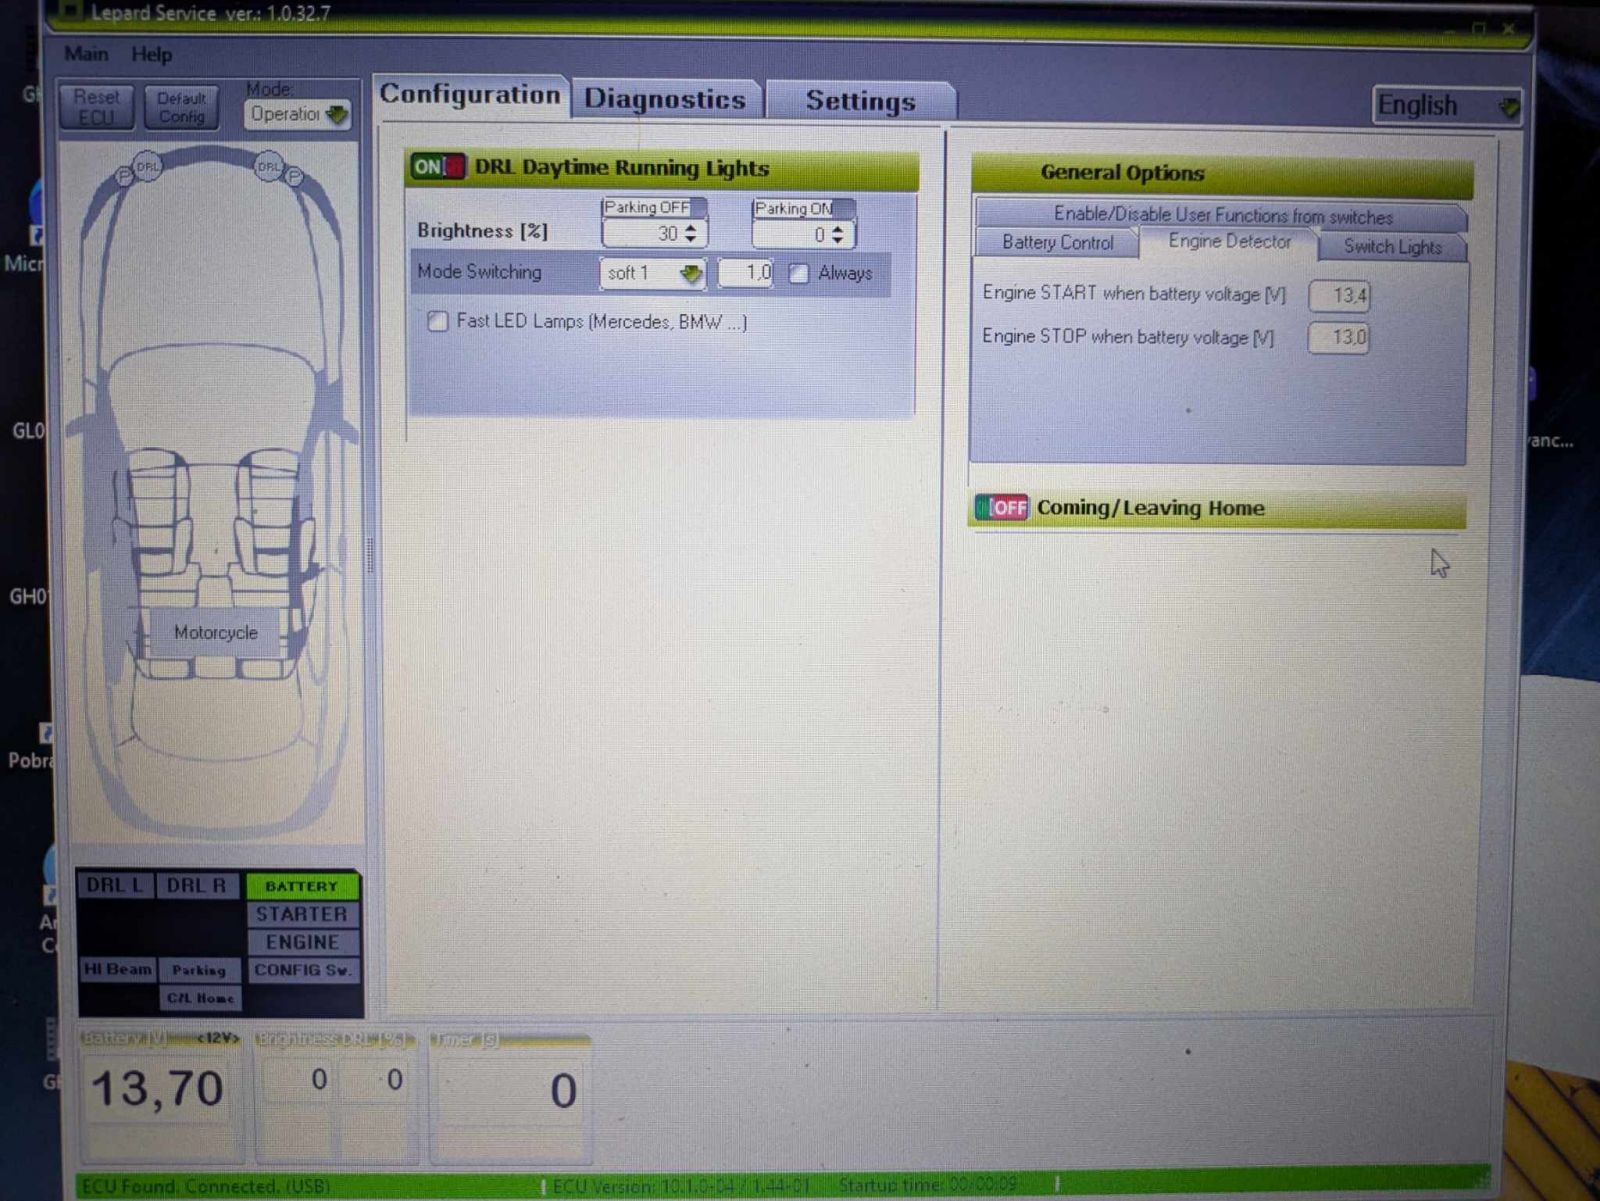The width and height of the screenshot is (1600, 1201).
Task: Click the C/L Home status indicator
Action: (200, 998)
